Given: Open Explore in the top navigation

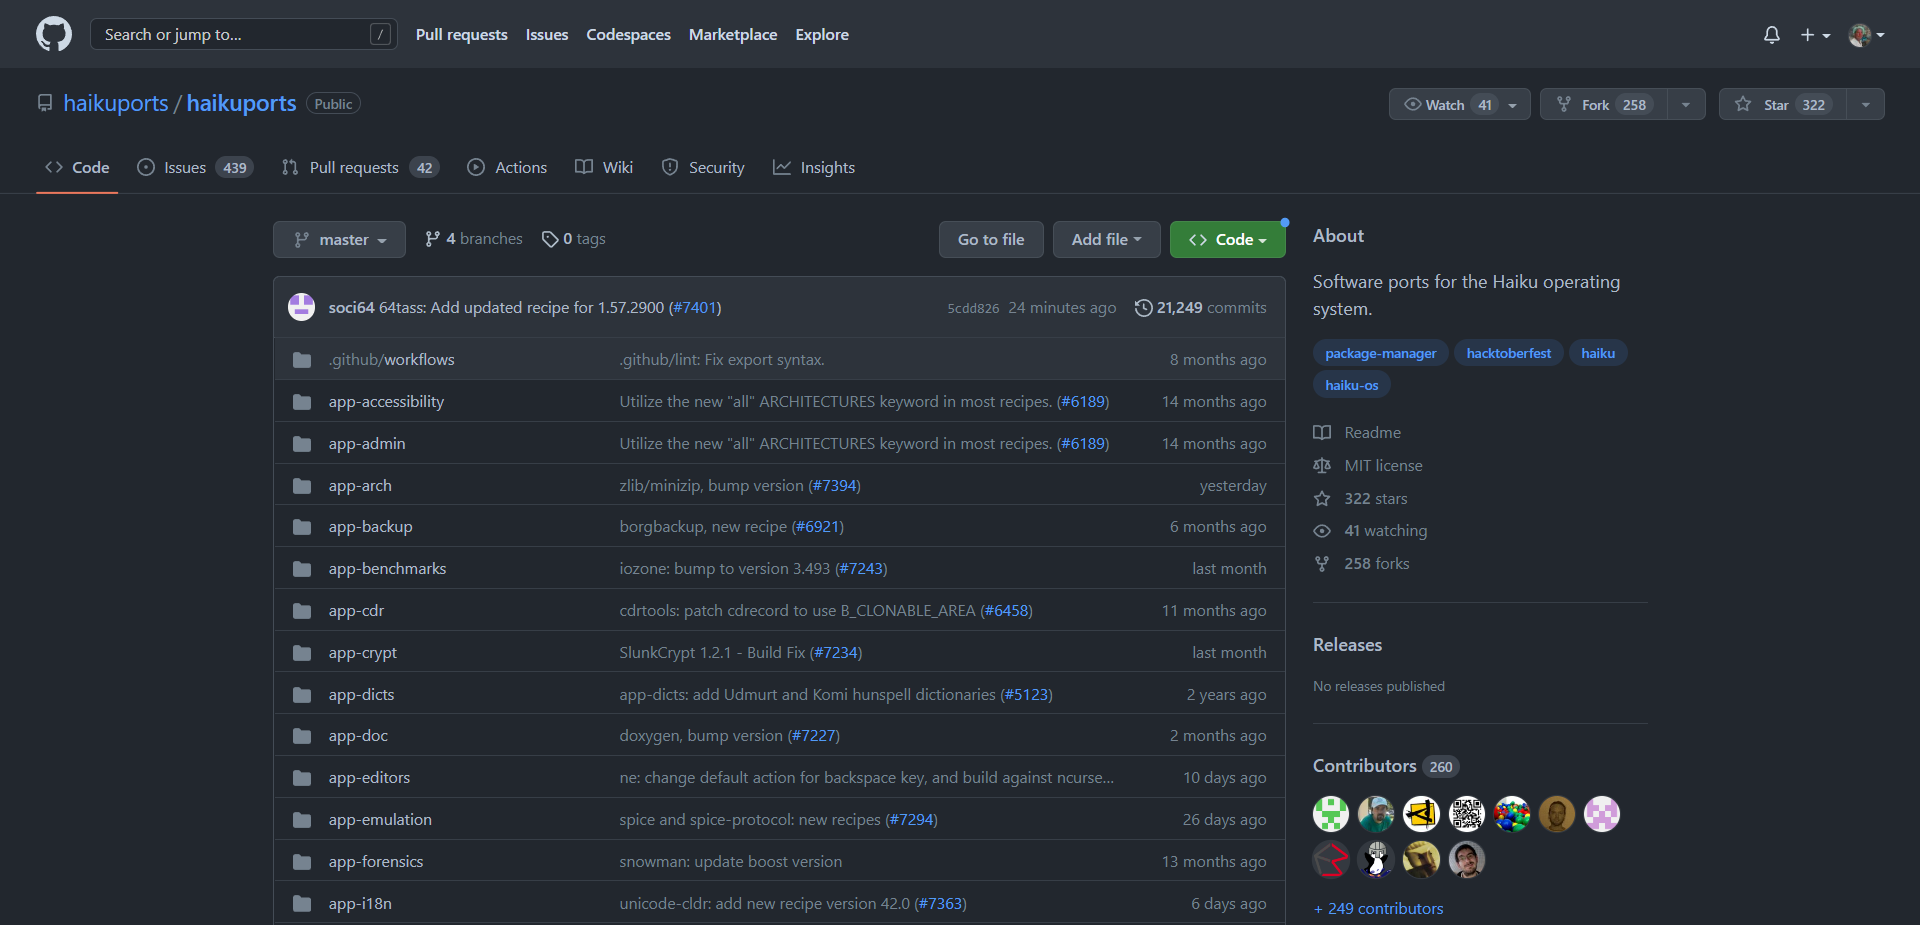Looking at the screenshot, I should tap(822, 34).
